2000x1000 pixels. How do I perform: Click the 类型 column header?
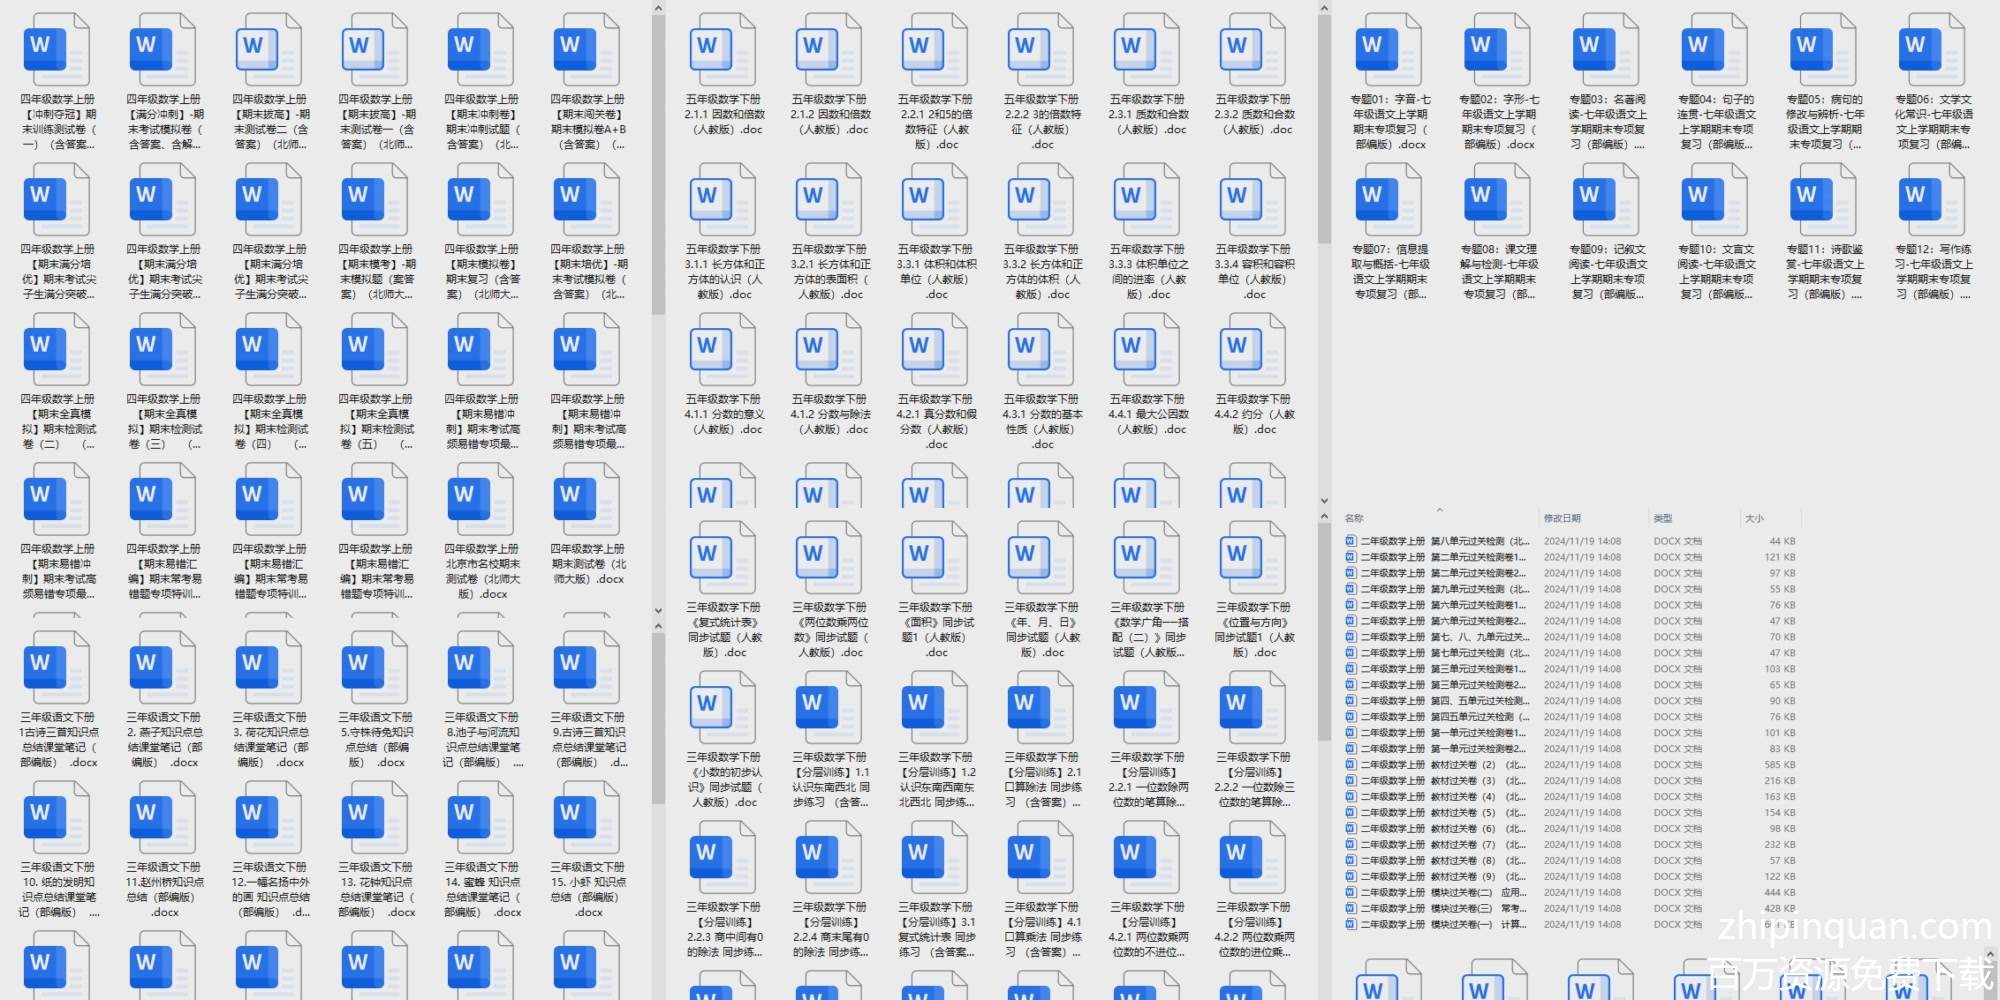pos(1663,518)
